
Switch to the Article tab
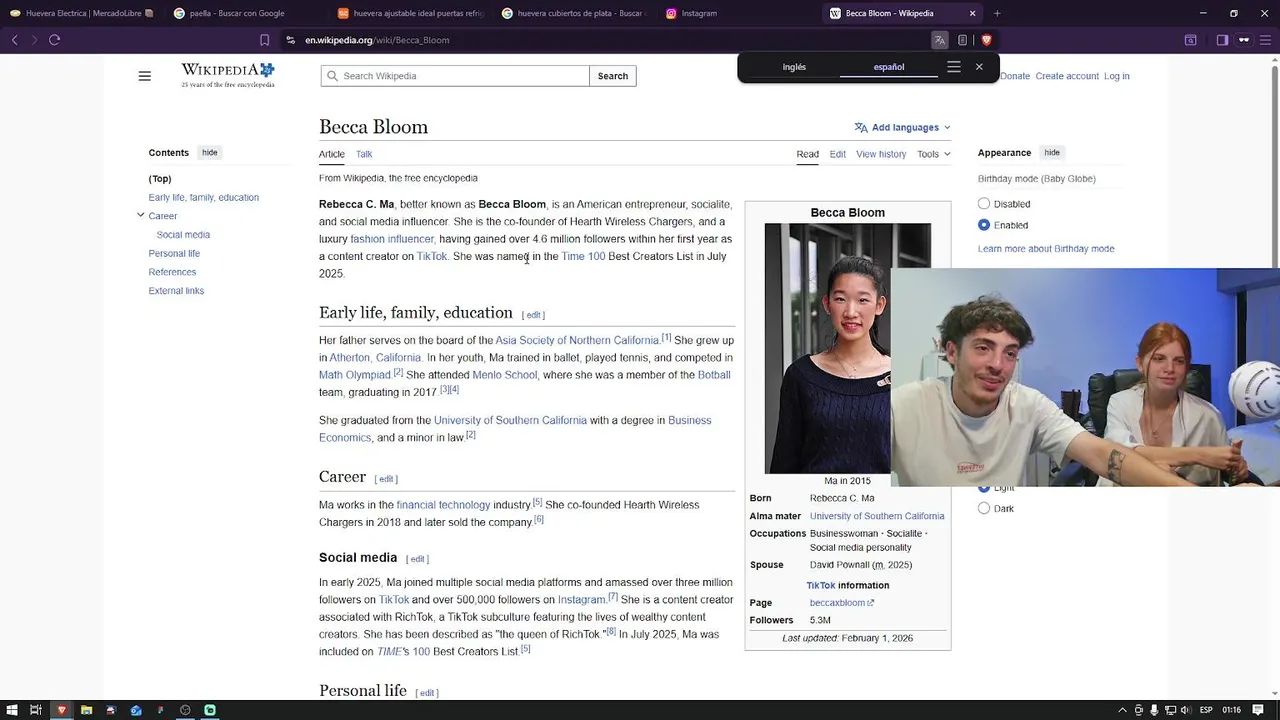[x=332, y=154]
